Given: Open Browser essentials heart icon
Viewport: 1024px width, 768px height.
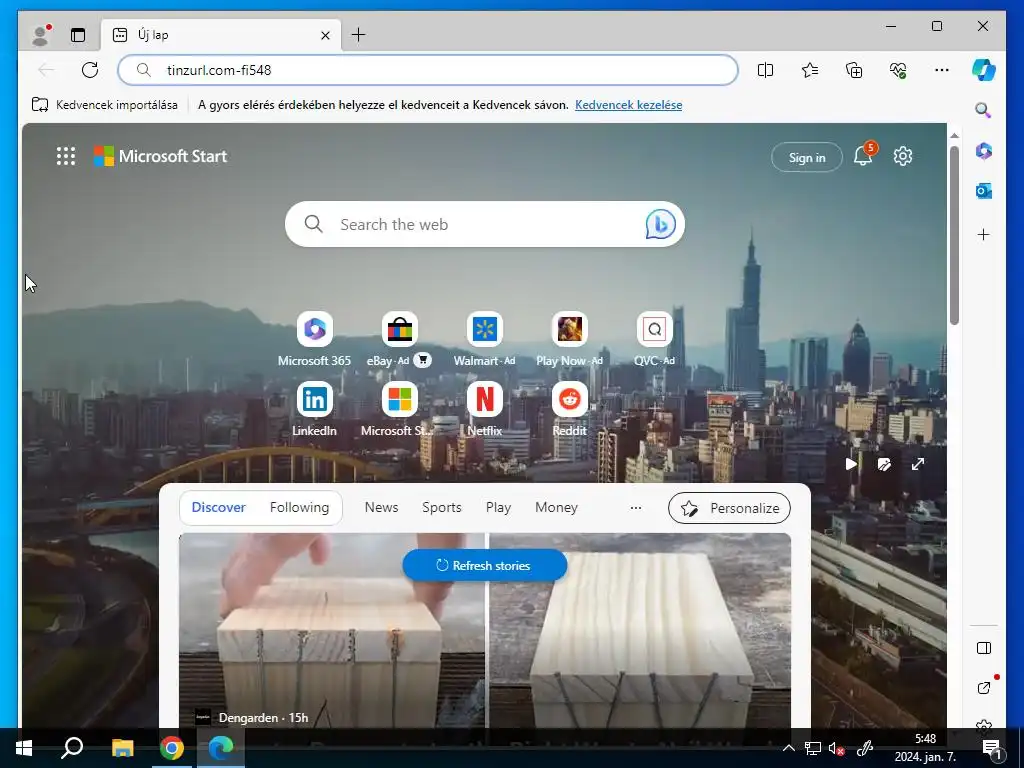Looking at the screenshot, I should [898, 70].
